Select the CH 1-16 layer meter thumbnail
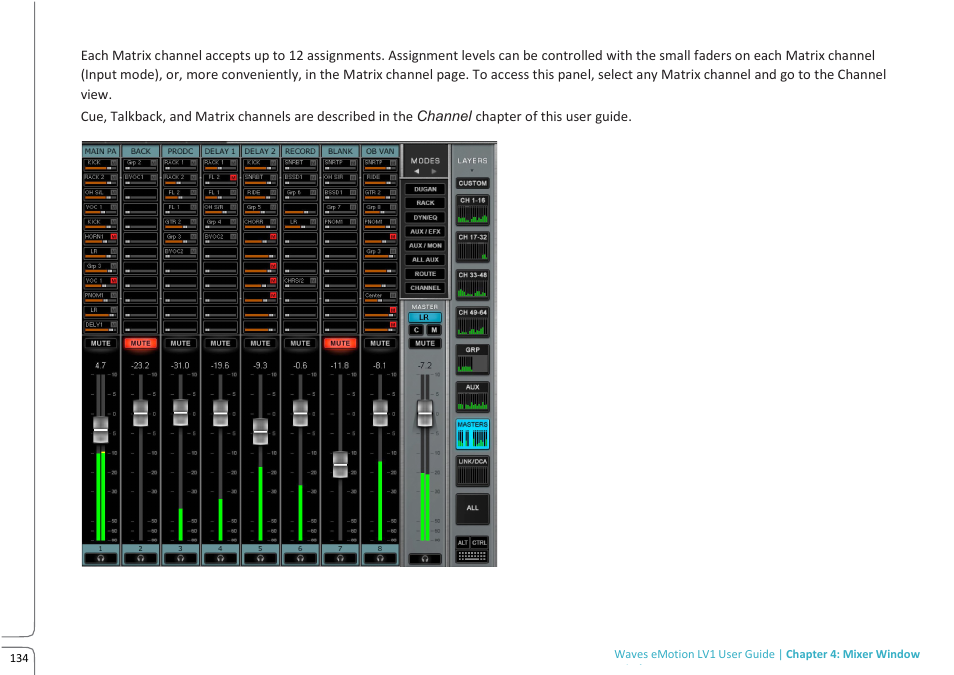 pos(473,211)
